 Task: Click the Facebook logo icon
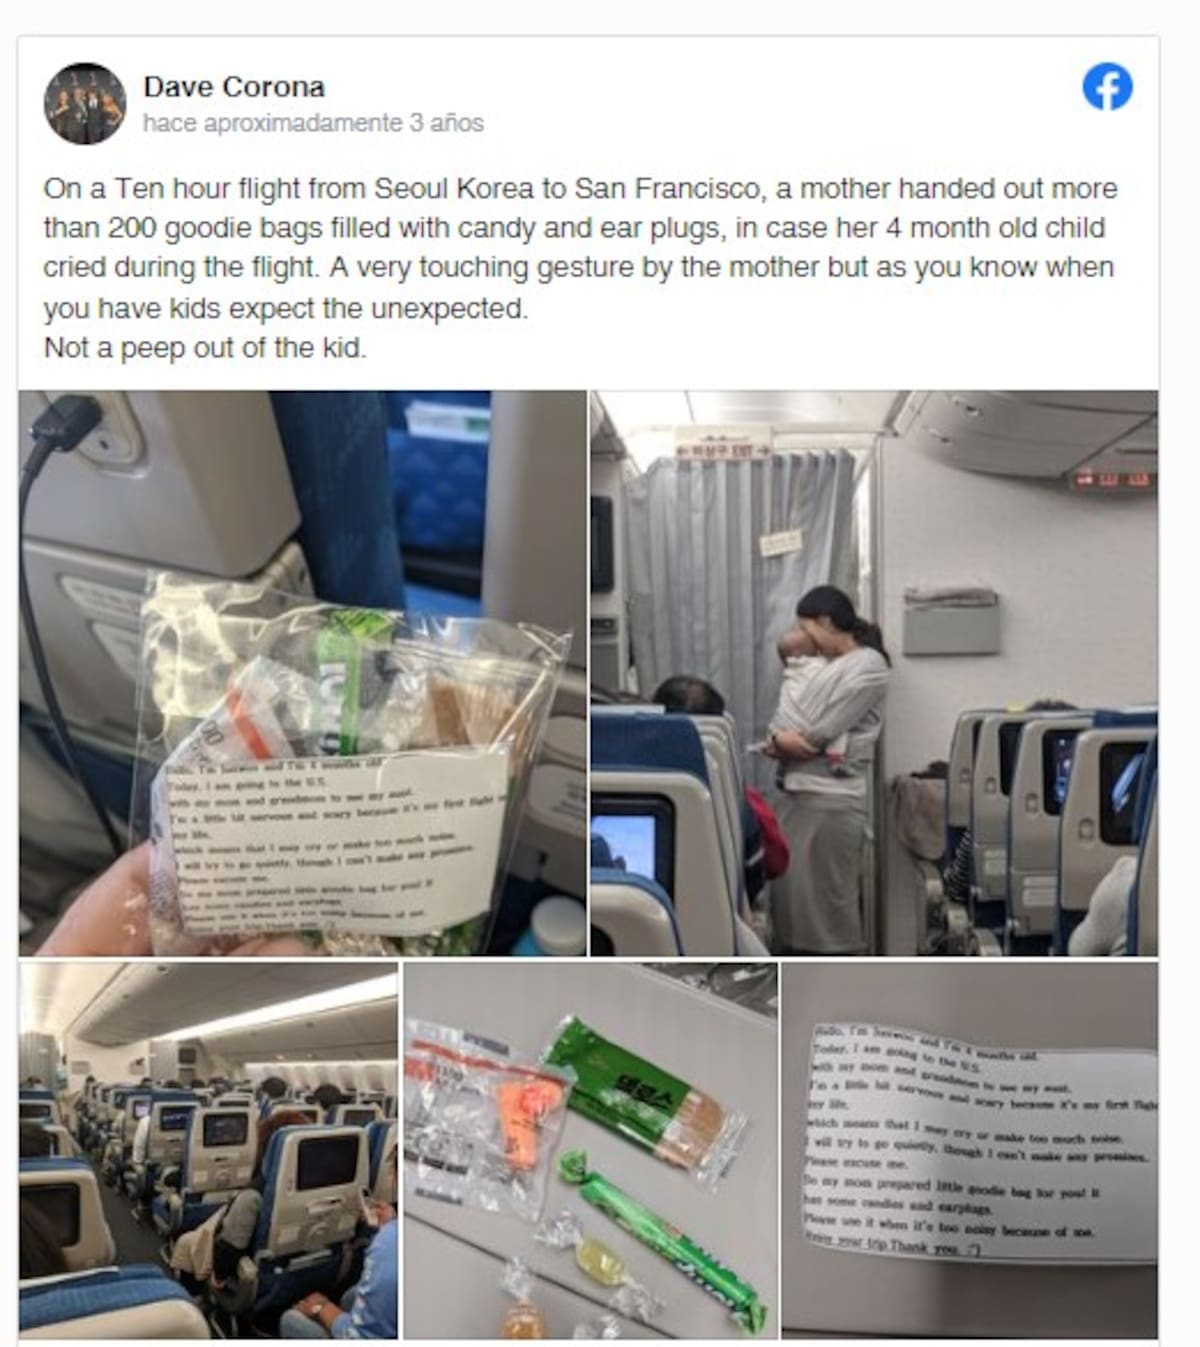(x=1107, y=87)
